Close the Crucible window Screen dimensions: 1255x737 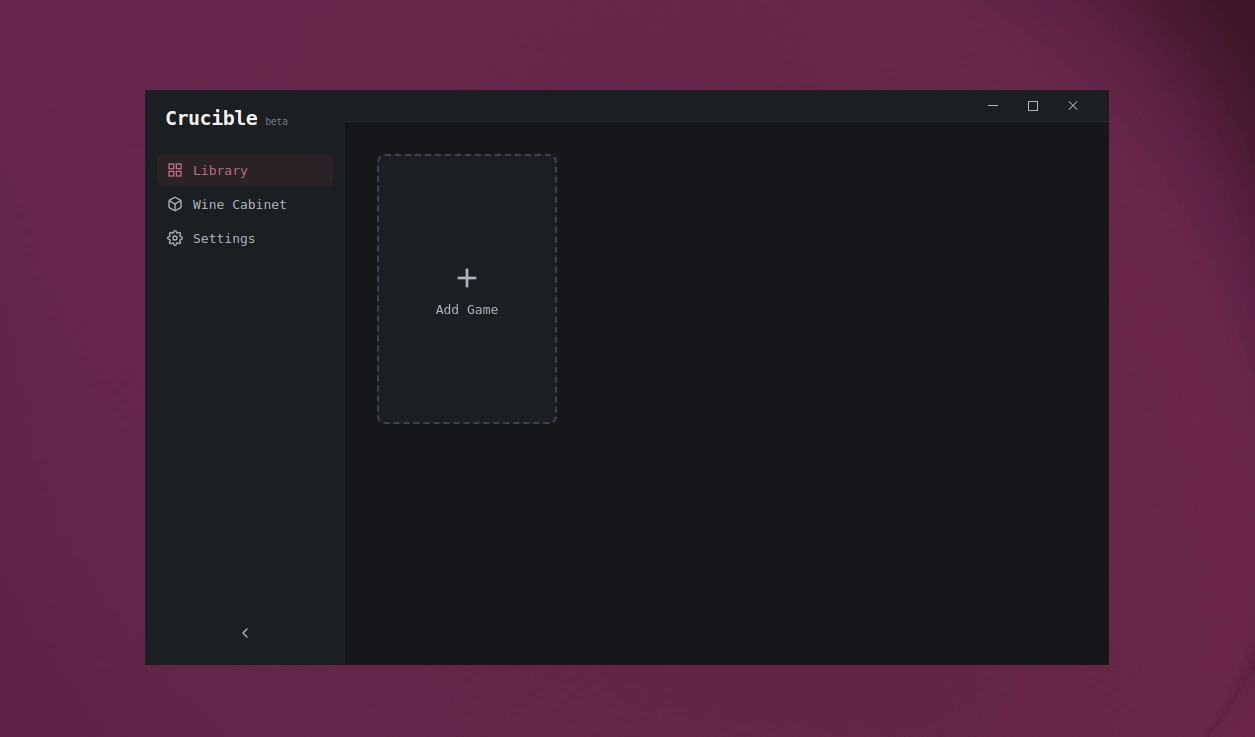coord(1073,106)
